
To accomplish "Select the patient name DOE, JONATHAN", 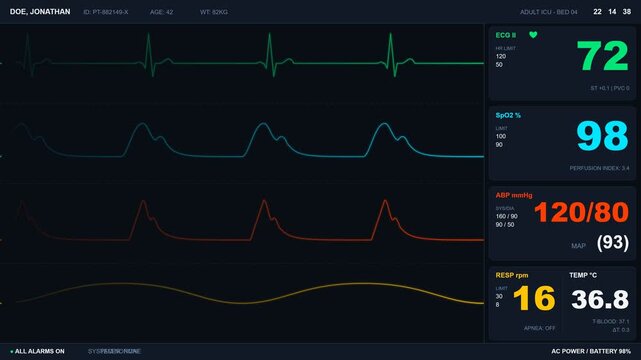I will 40,12.
